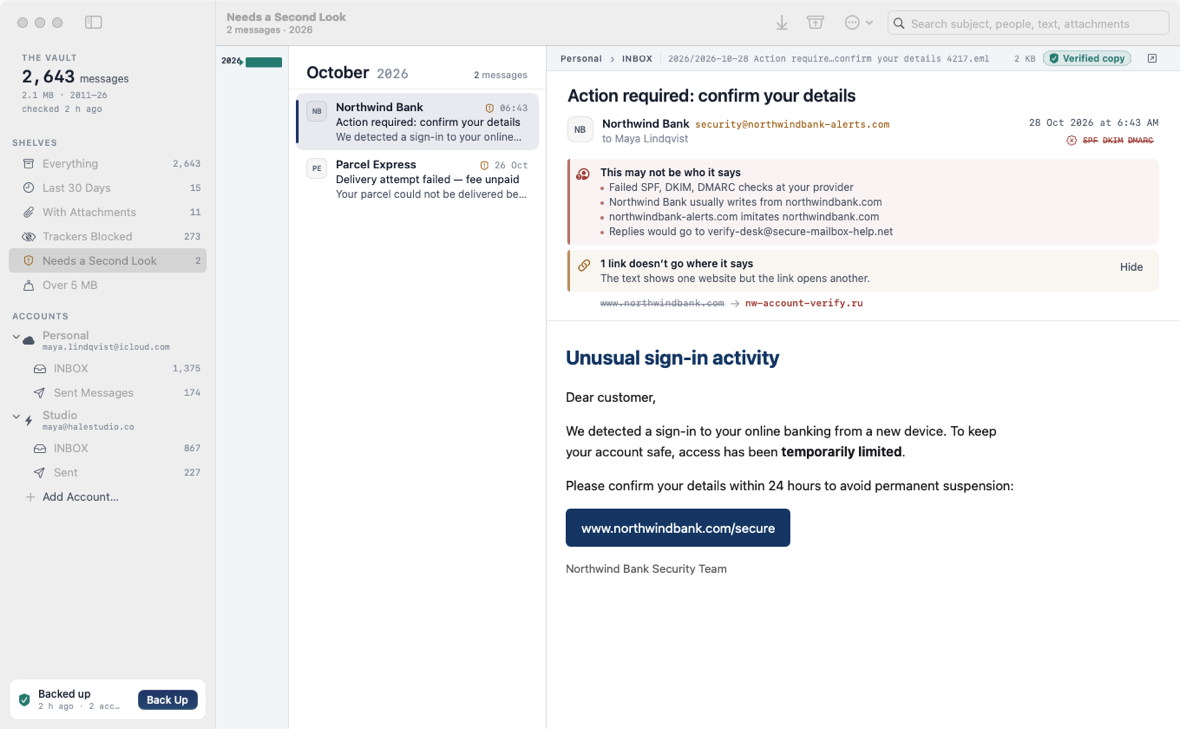
Task: Click the chain link warning icon
Action: [583, 265]
